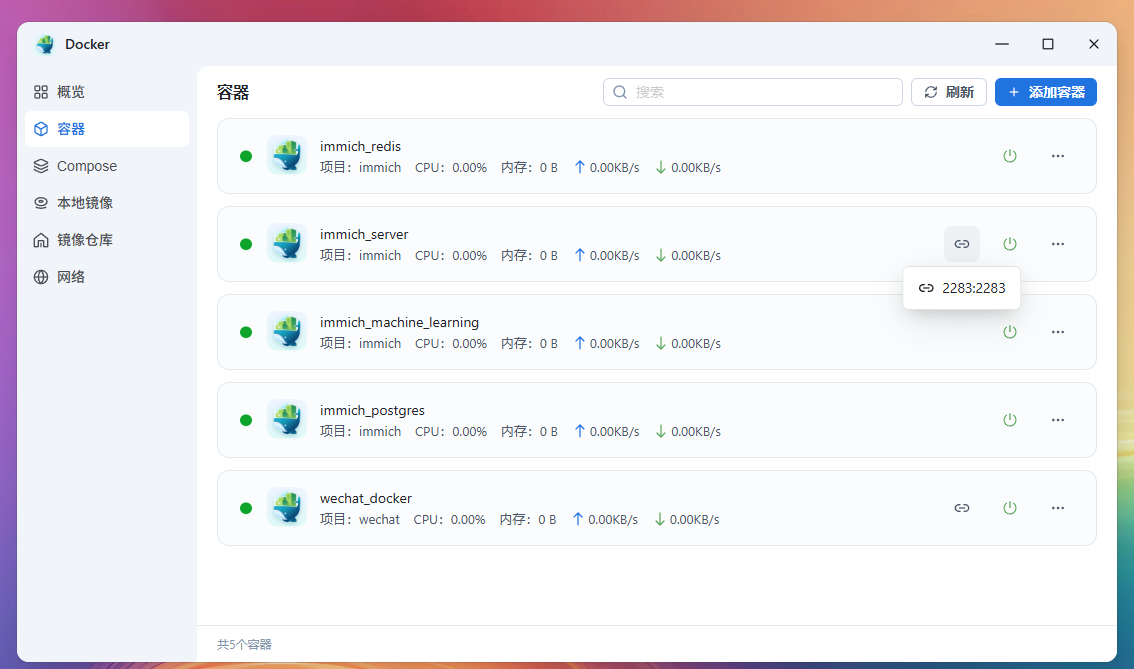Click the 搜索 search field
Viewport: 1134px width, 669px height.
point(752,92)
